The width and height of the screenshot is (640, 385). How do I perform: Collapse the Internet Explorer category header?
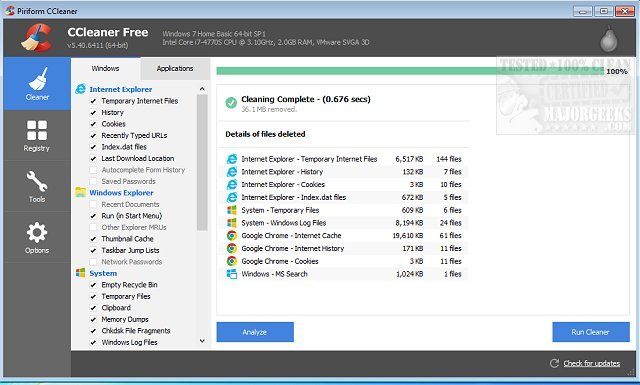coord(120,89)
